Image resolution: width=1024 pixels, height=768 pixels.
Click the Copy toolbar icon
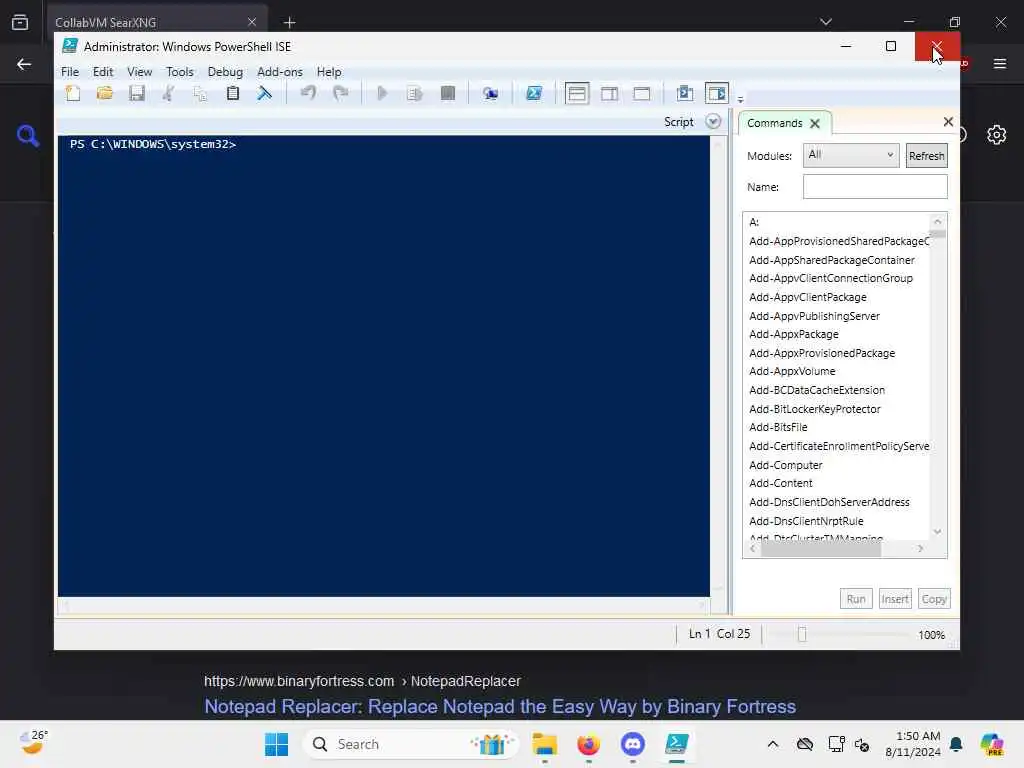[x=200, y=93]
